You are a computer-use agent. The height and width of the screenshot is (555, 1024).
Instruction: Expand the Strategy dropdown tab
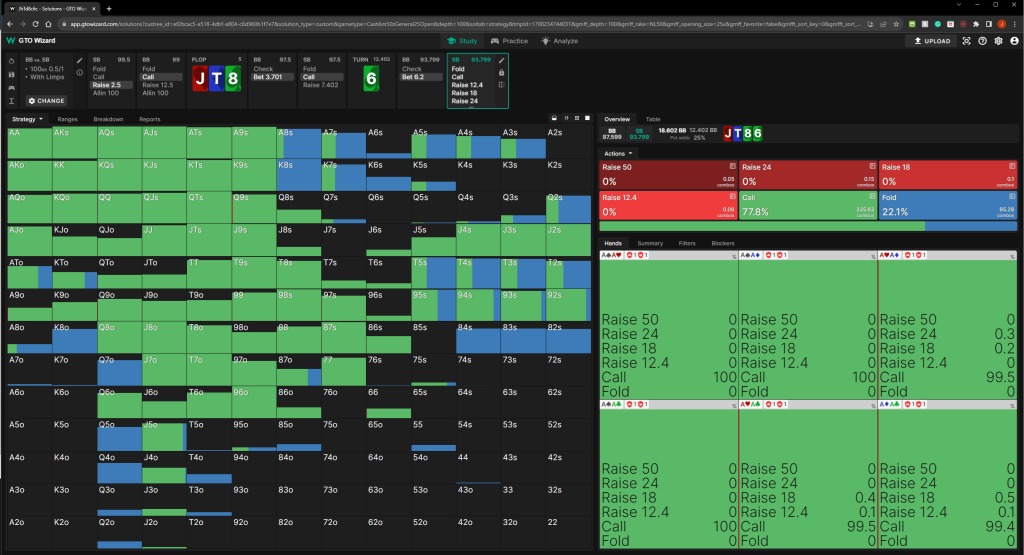point(26,119)
